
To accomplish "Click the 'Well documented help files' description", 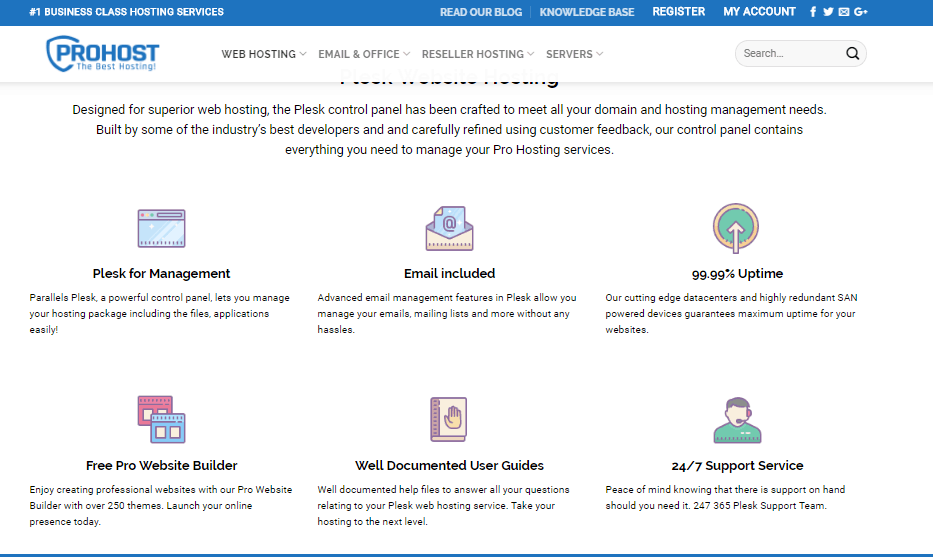I will (x=443, y=506).
